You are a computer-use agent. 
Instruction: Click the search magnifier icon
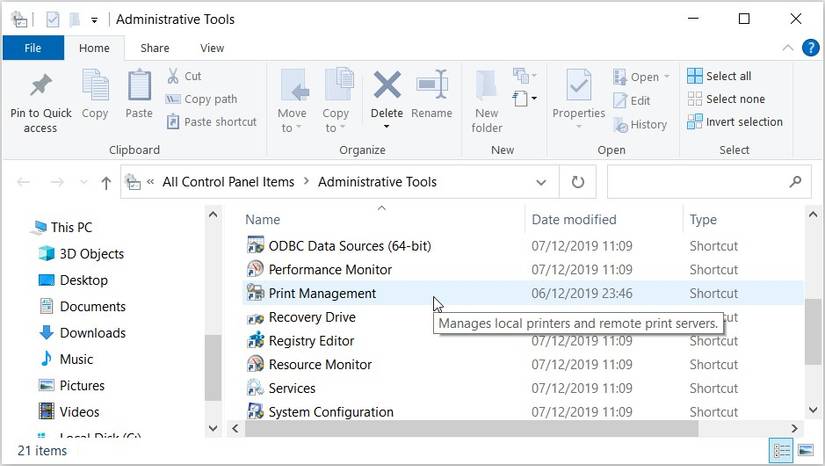[796, 181]
